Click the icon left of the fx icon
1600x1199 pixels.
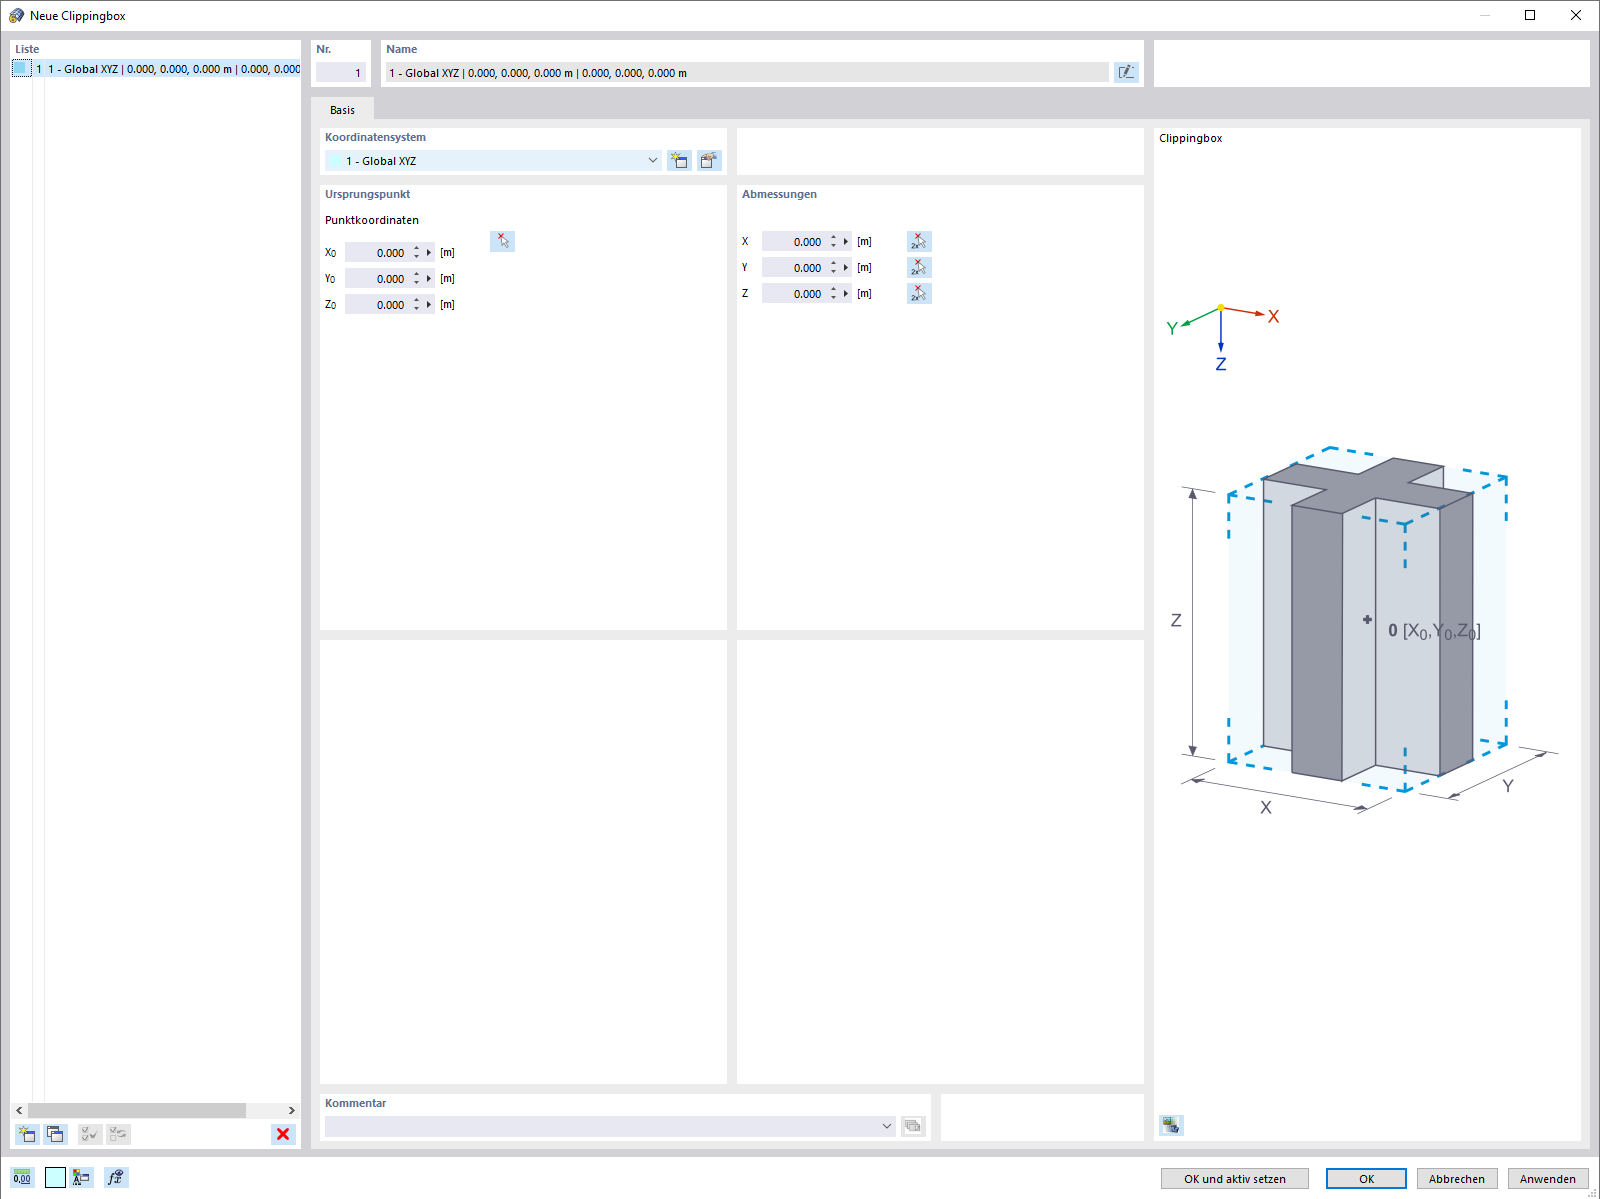coord(82,1178)
